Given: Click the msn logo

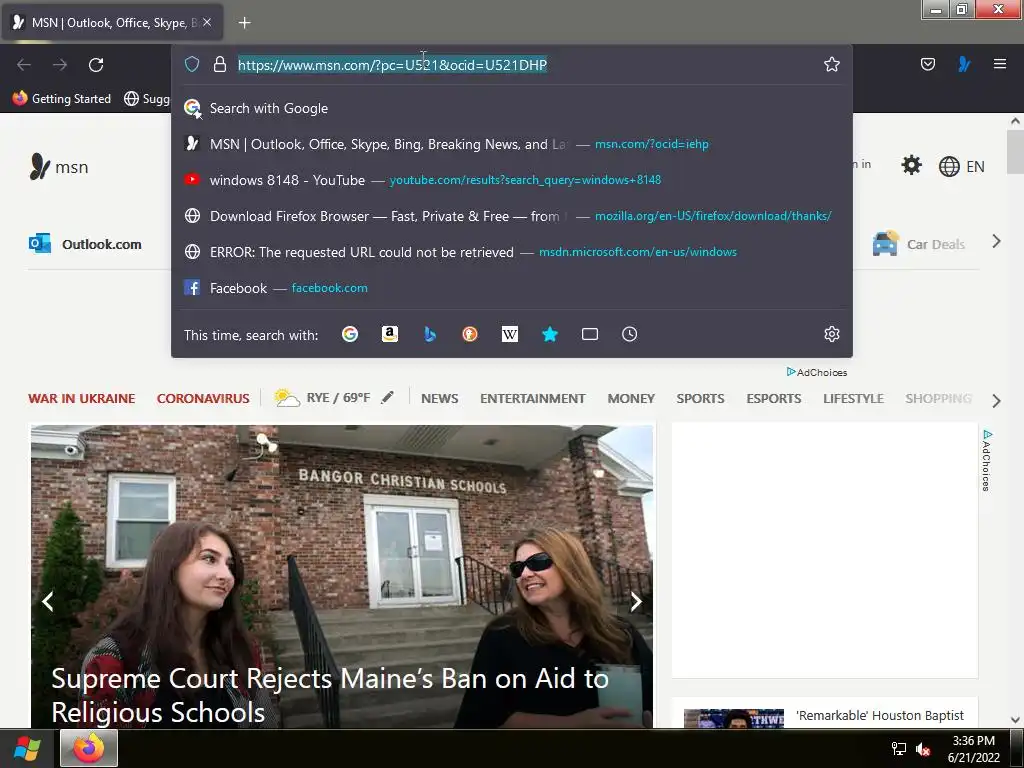Looking at the screenshot, I should pos(59,167).
